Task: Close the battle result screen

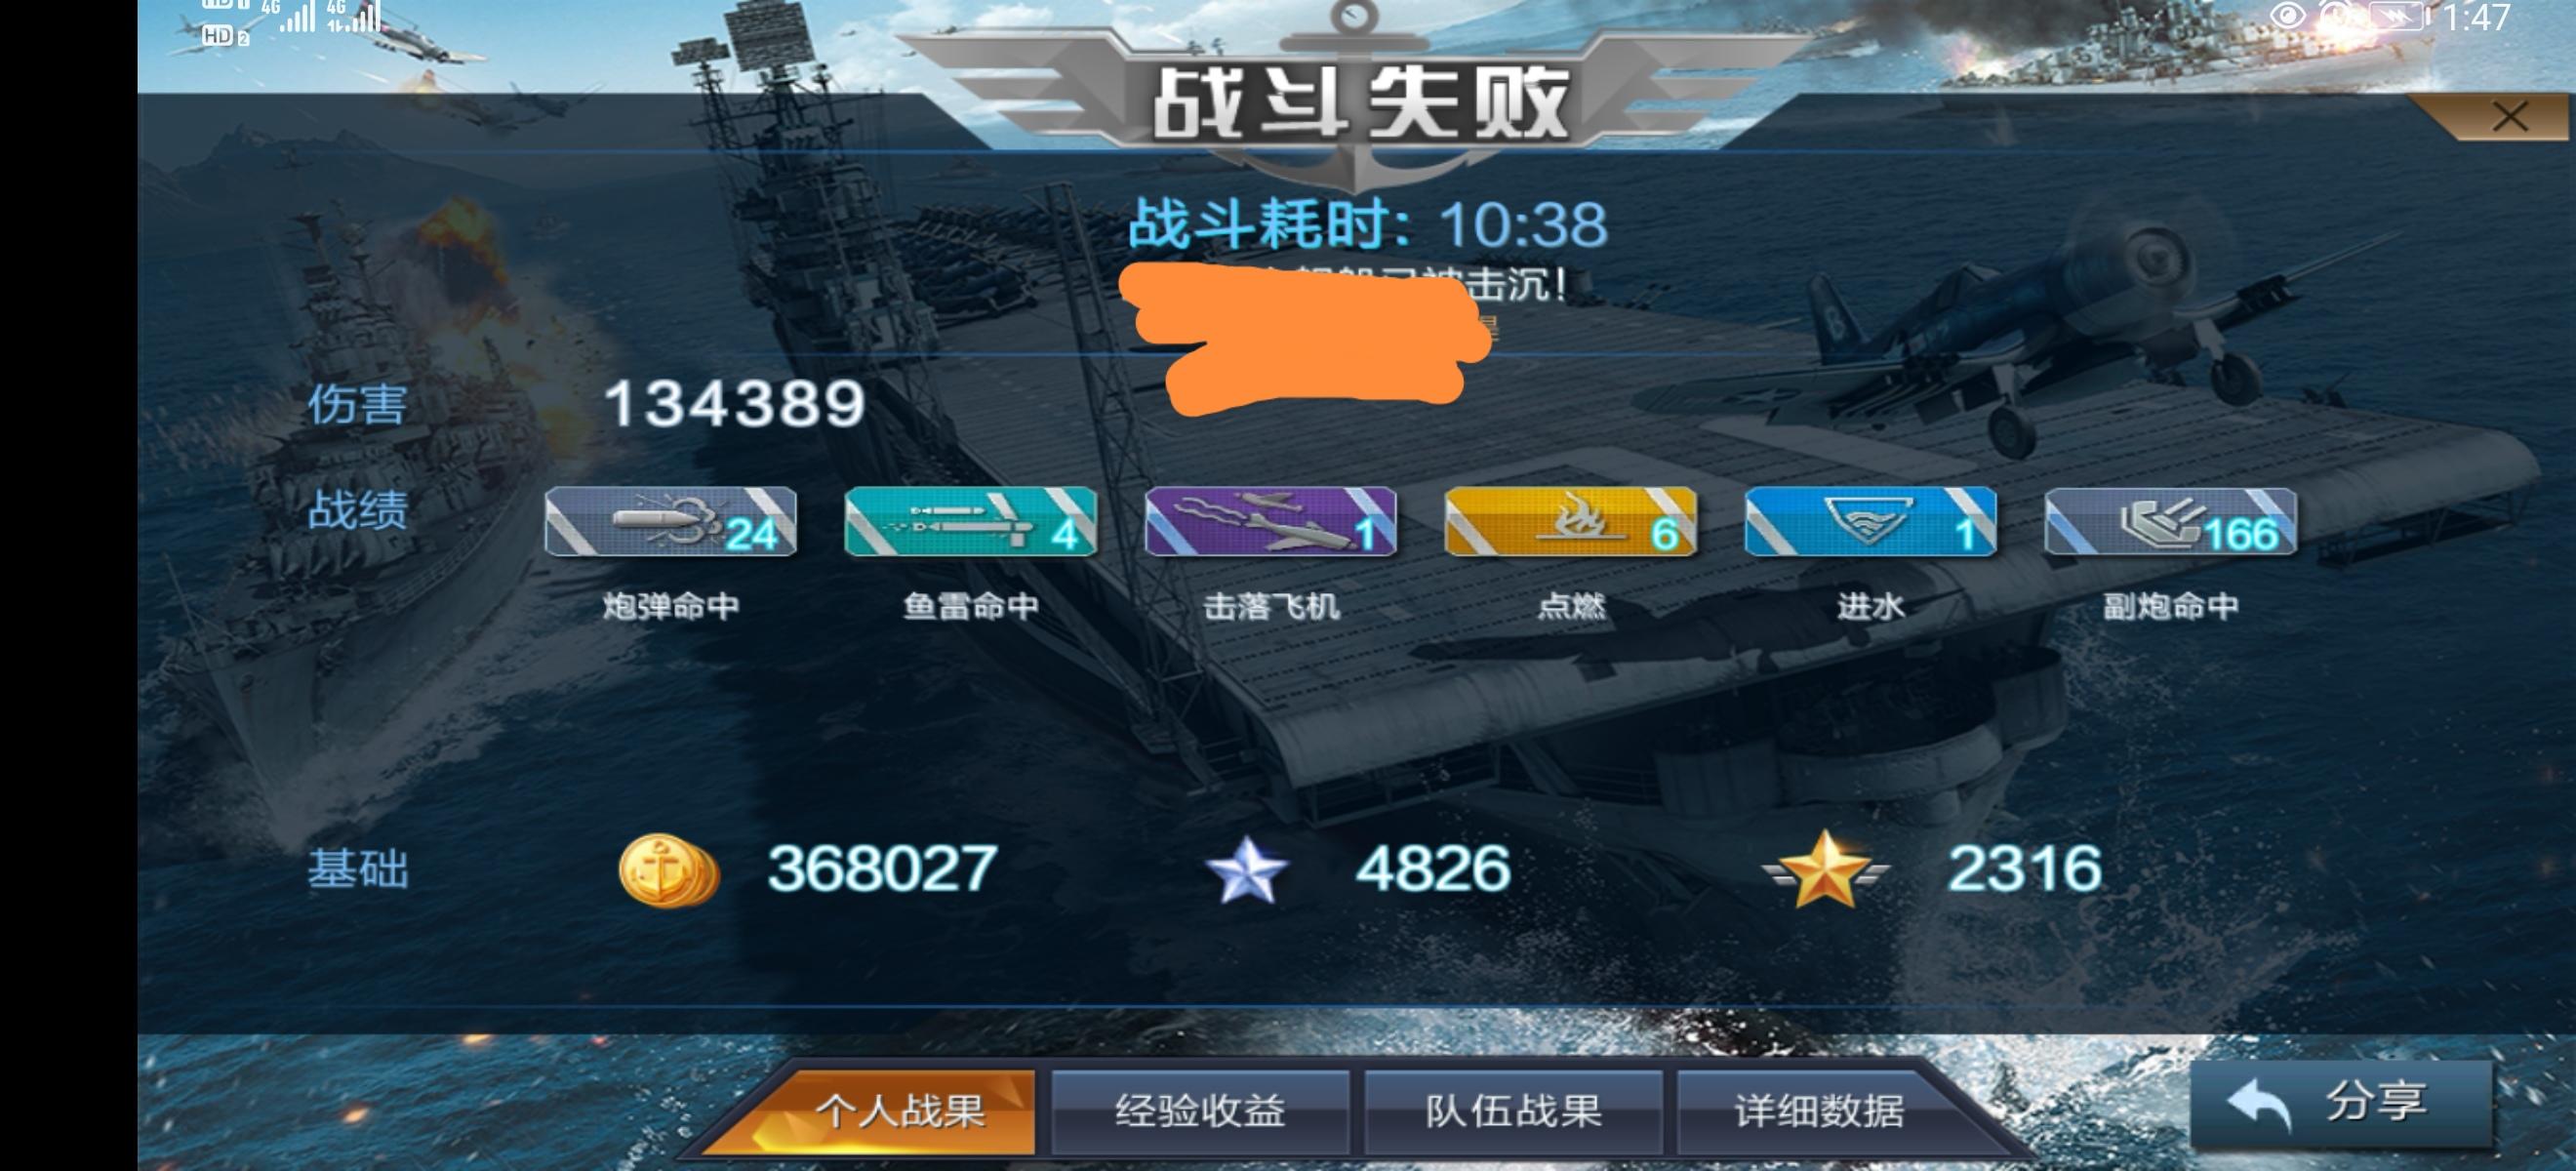Action: click(2510, 118)
